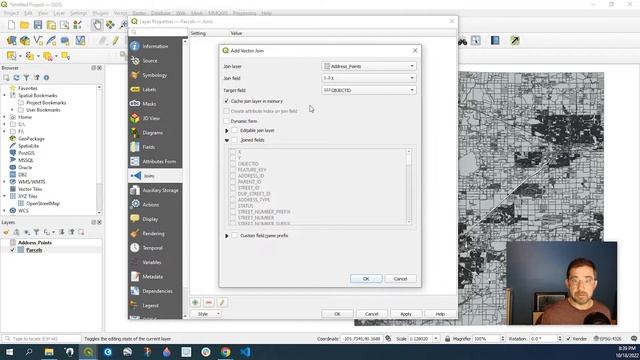Screen dimensions: 640x360
Task: Click the red minus Remove Join icon
Action: click(209, 302)
